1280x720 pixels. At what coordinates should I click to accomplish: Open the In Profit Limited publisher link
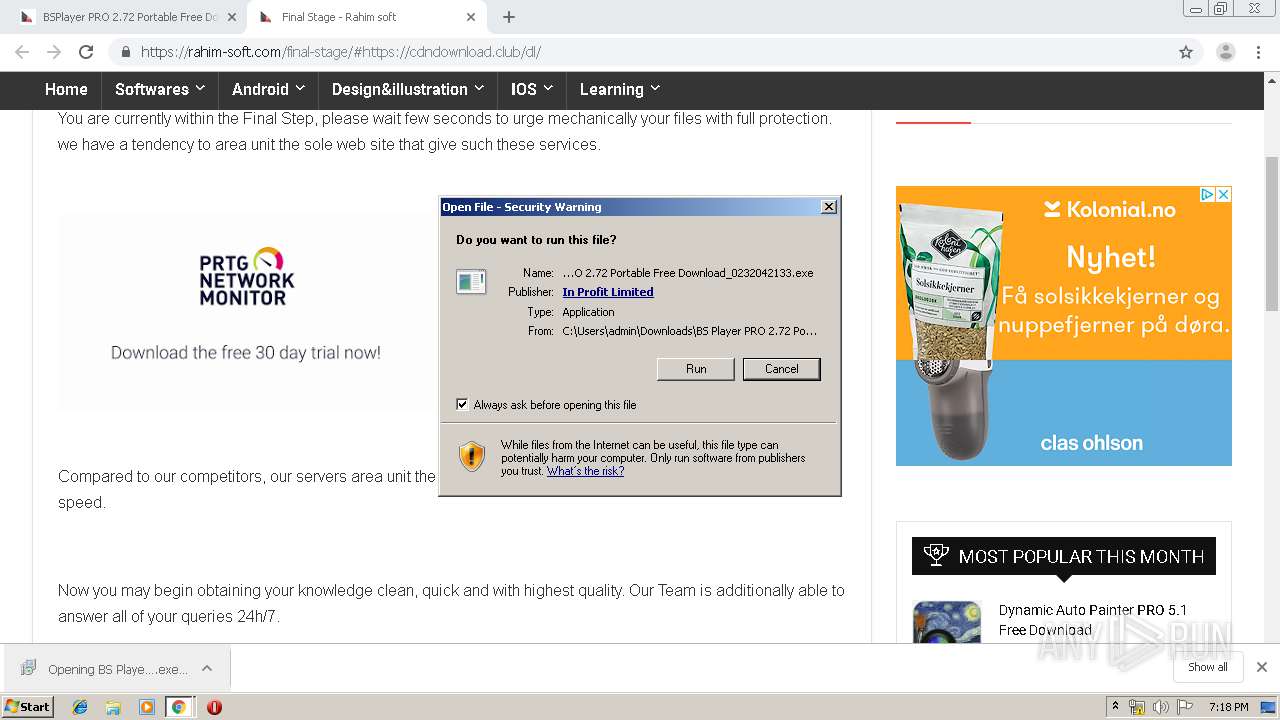point(608,292)
